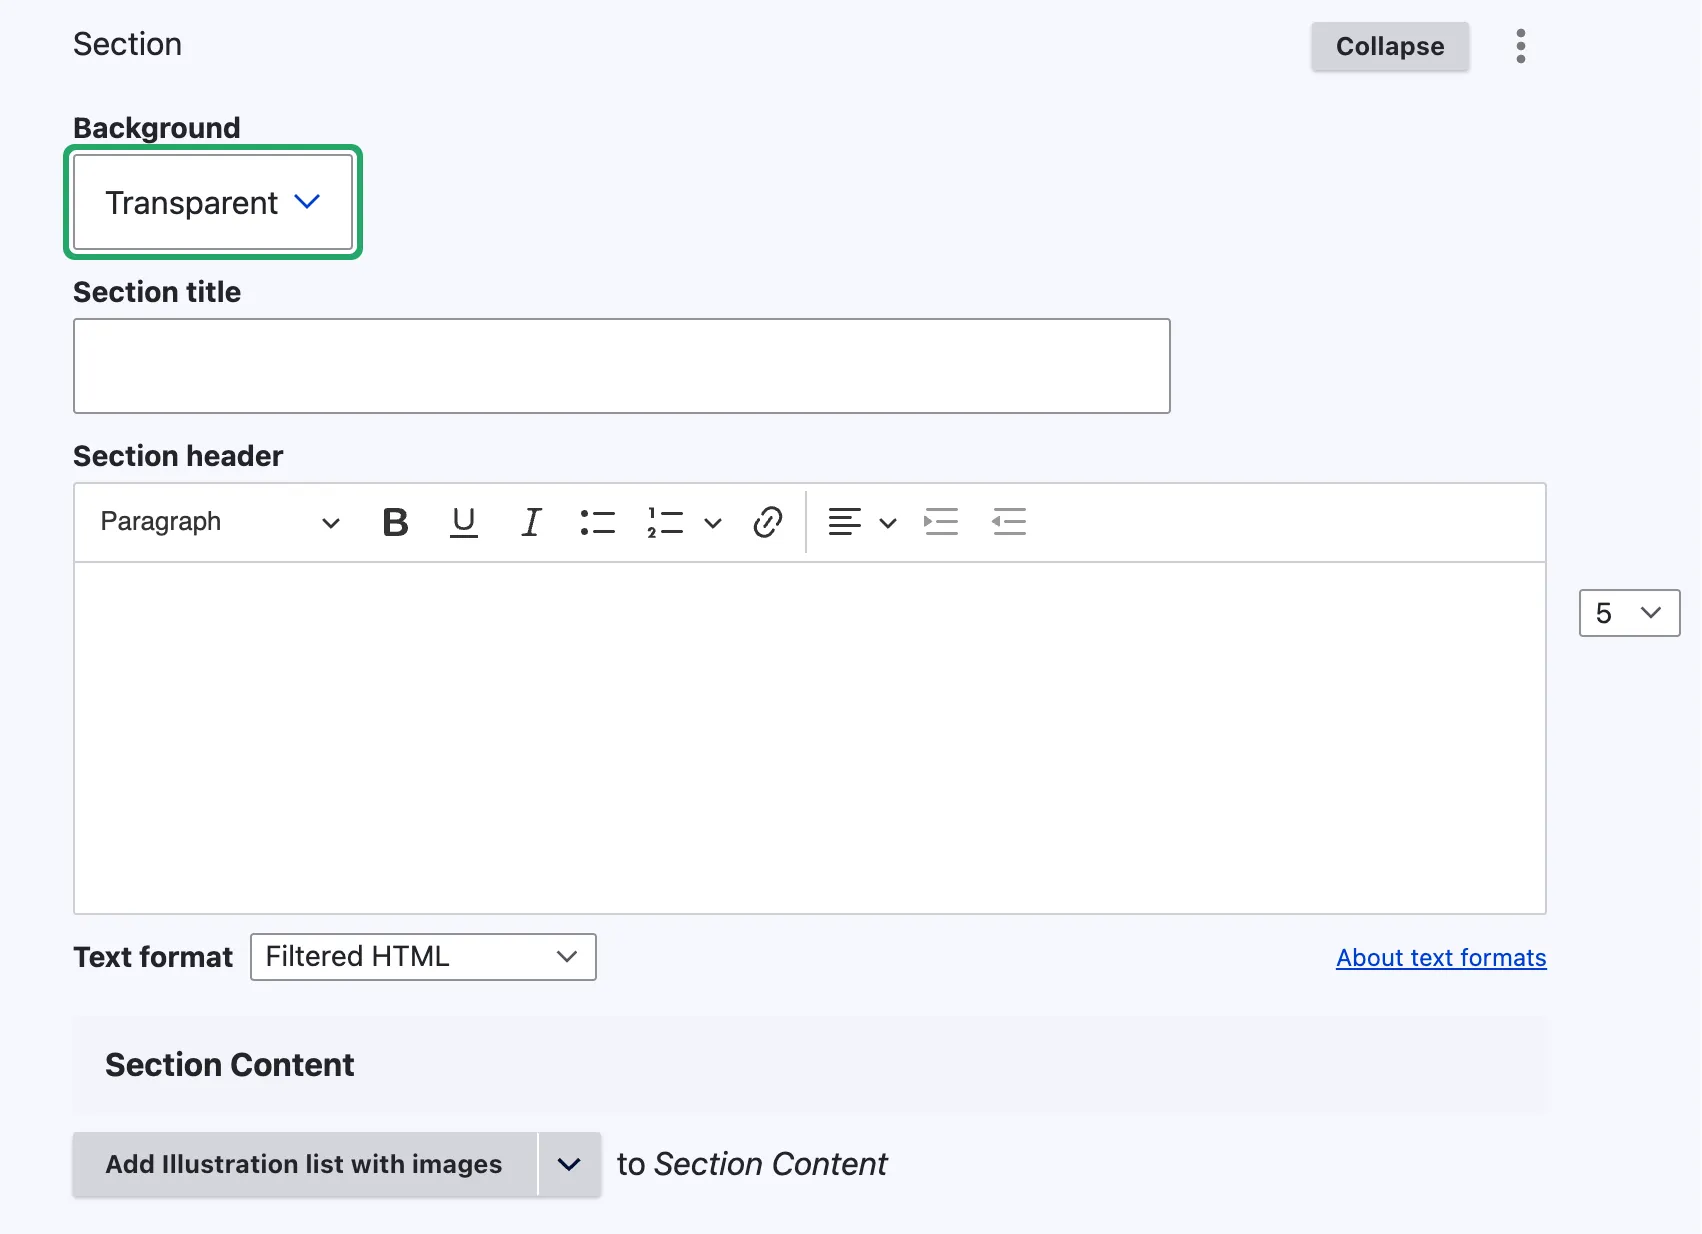Click the text alignment icon
The image size is (1702, 1234).
(x=845, y=522)
